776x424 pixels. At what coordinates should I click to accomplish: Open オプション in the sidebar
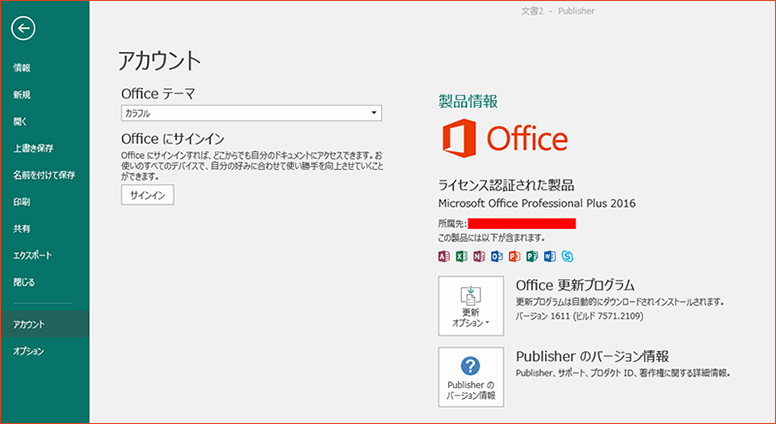(x=28, y=351)
